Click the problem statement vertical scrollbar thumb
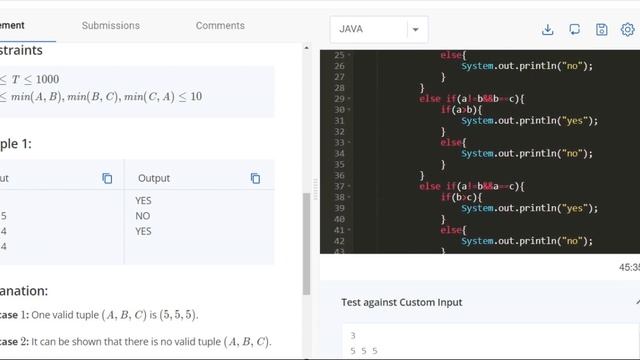640x360 pixels. pos(307,244)
